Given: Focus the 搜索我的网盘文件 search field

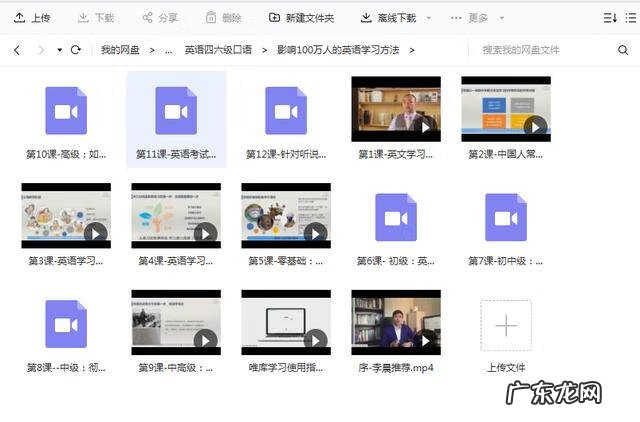Looking at the screenshot, I should click(543, 50).
